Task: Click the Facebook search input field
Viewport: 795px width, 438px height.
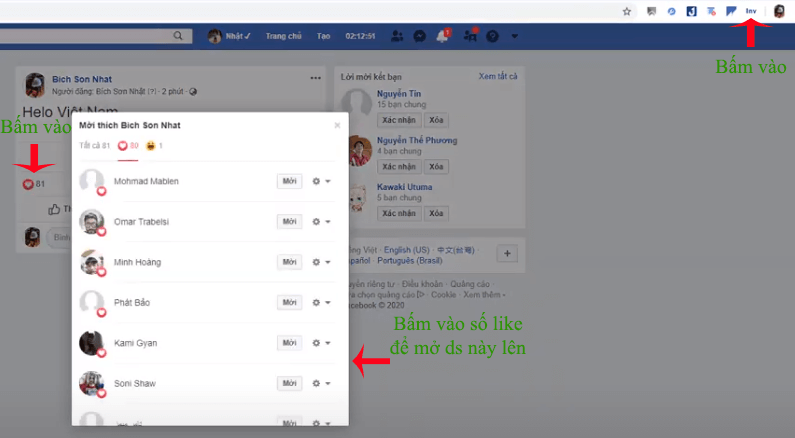Action: point(86,35)
